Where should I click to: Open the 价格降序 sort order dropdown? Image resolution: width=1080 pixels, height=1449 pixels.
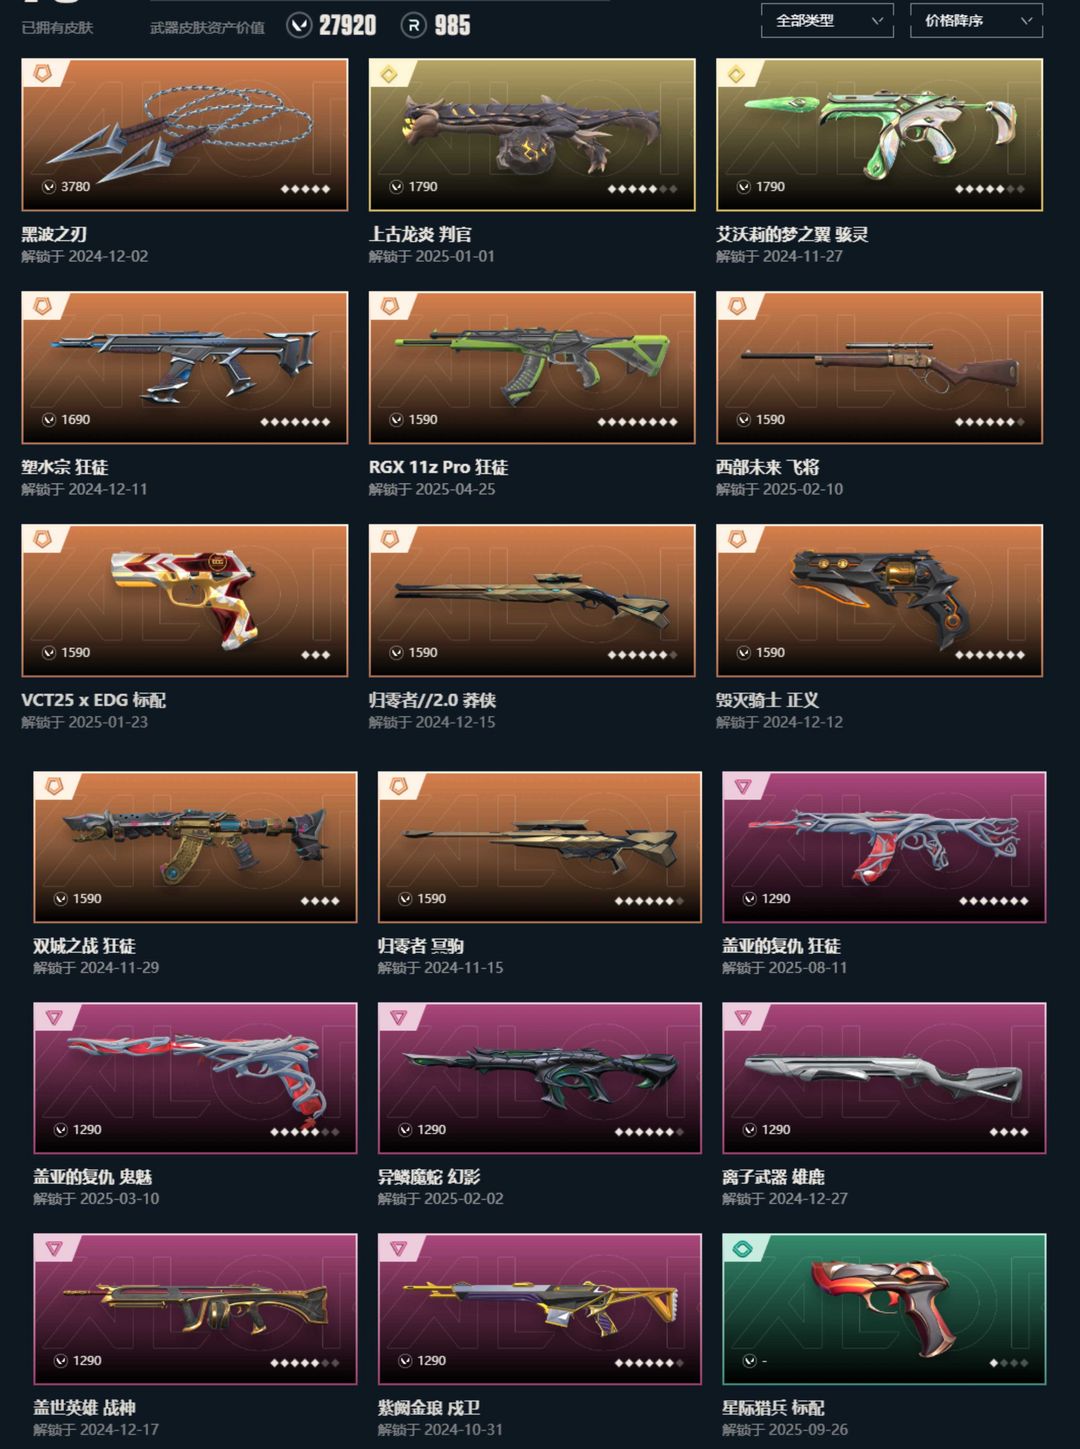(976, 20)
